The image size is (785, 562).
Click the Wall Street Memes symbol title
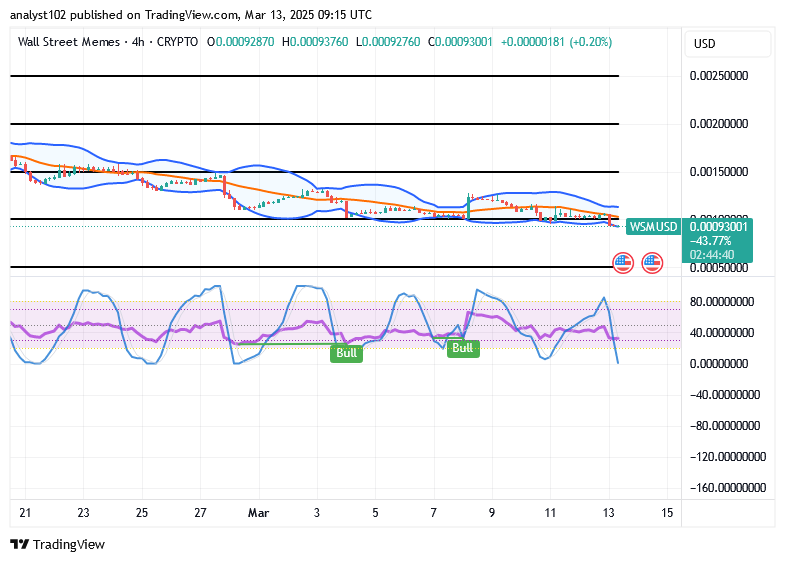pyautogui.click(x=69, y=42)
